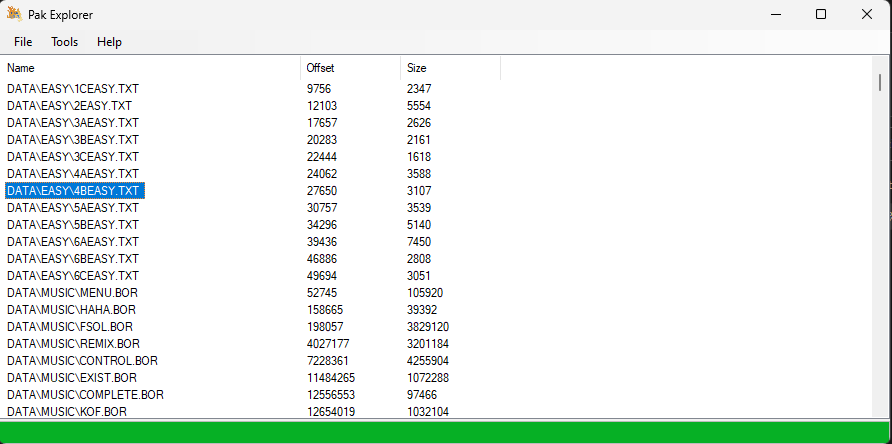Sort list by Offset column header
The height and width of the screenshot is (444, 892).
[350, 68]
